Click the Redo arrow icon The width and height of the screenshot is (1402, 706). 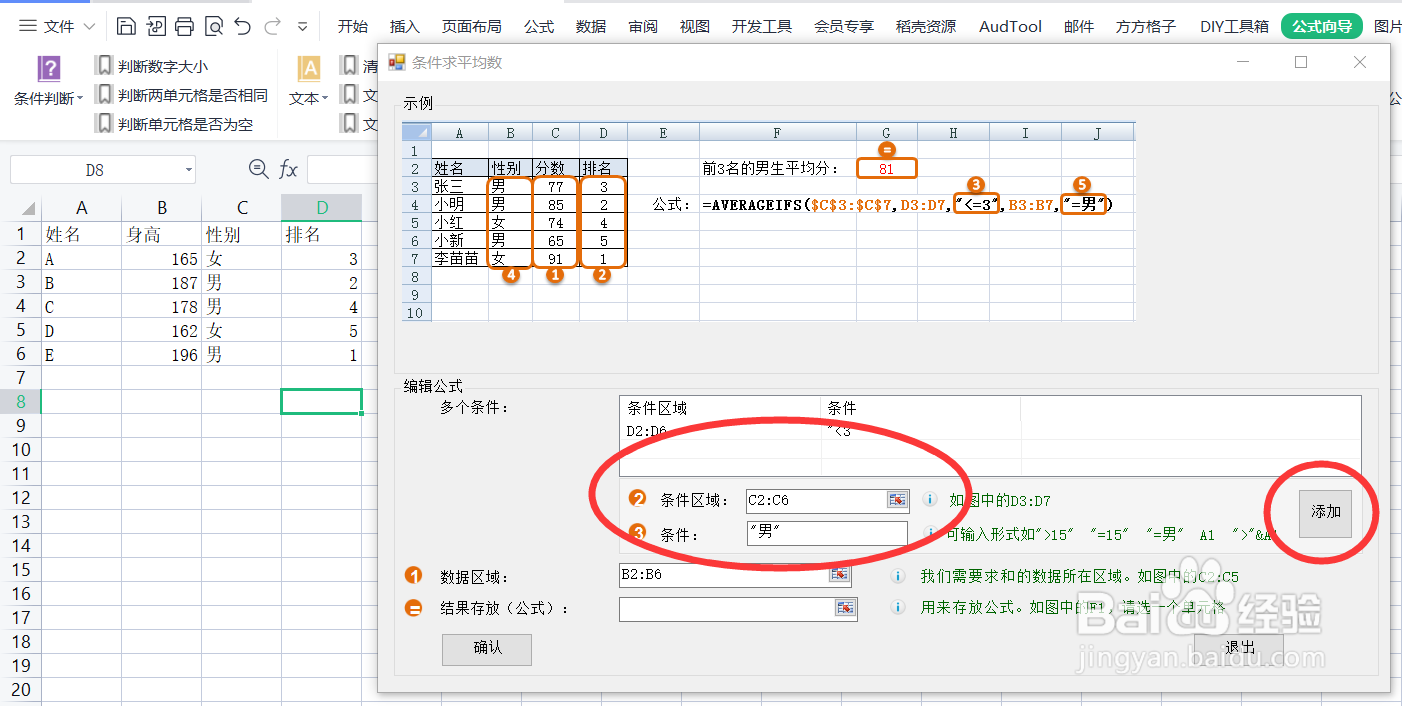pyautogui.click(x=271, y=27)
